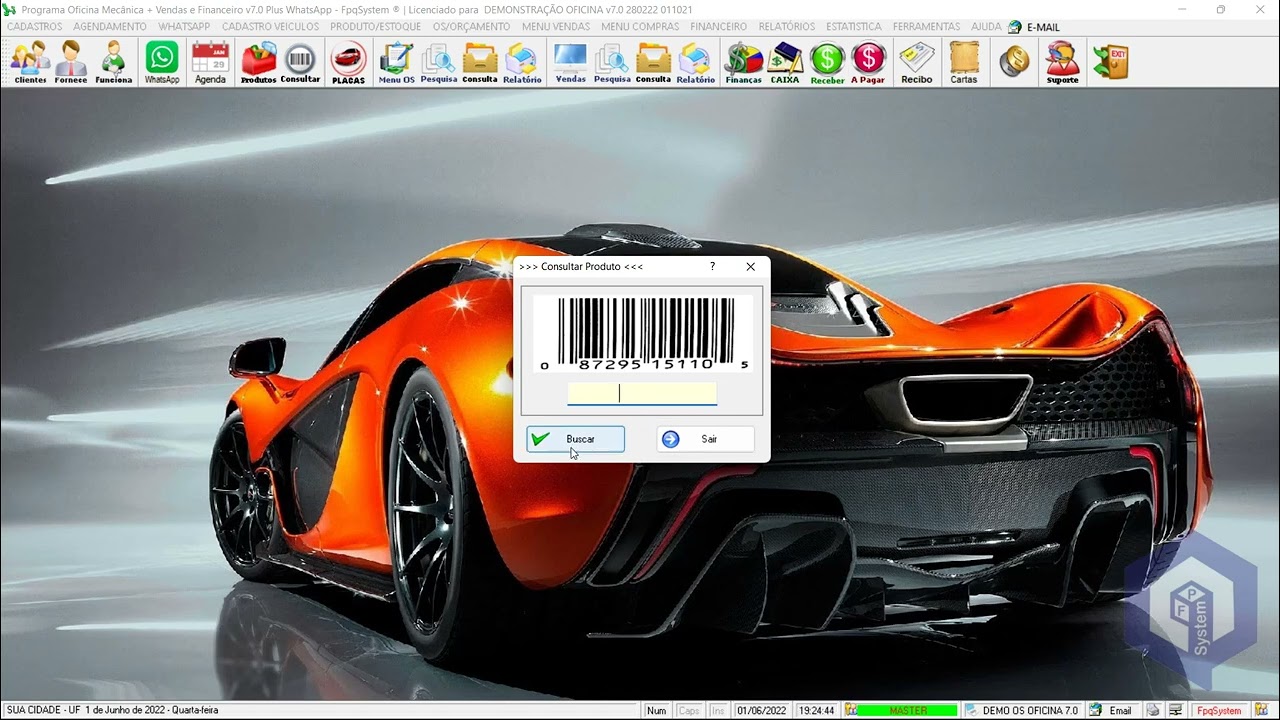The image size is (1280, 720).
Task: Open the OS Relatório printer icon
Action: (522, 62)
